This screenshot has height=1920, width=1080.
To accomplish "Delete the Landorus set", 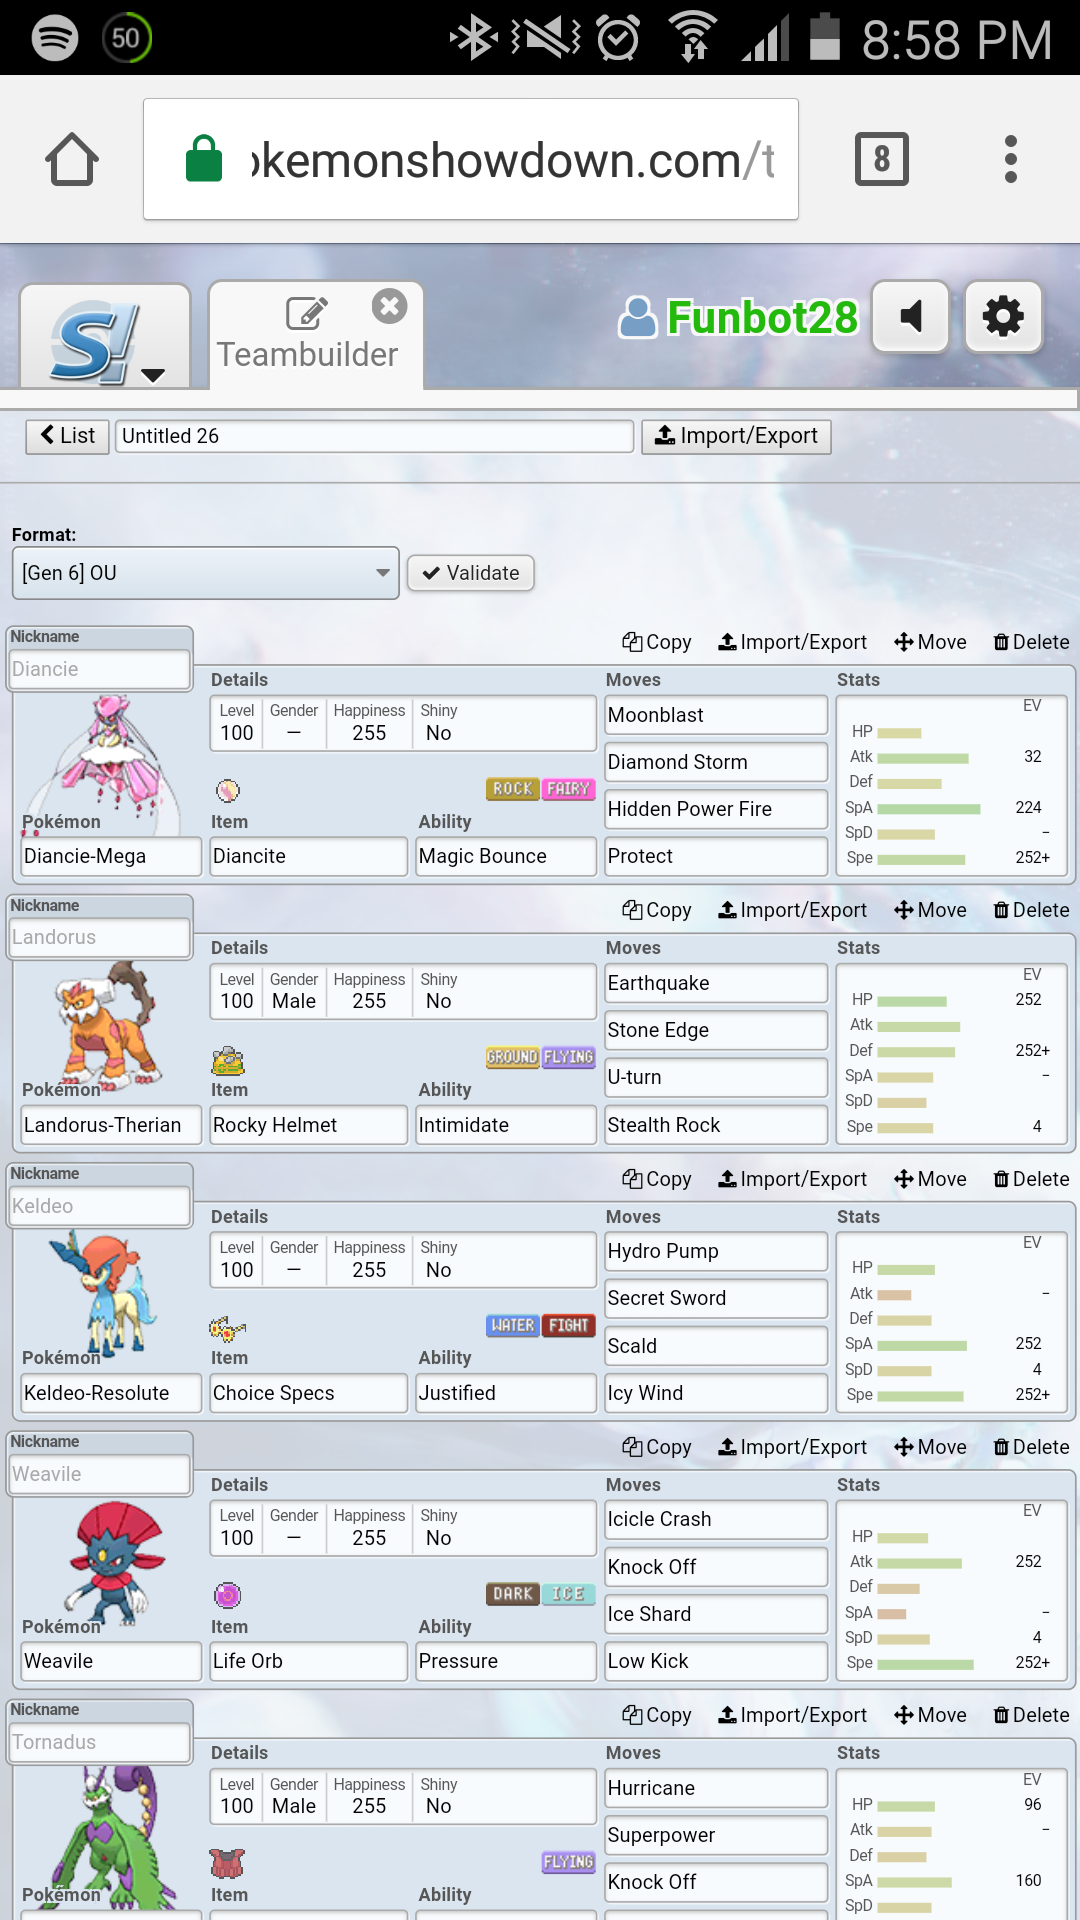I will pos(1031,910).
